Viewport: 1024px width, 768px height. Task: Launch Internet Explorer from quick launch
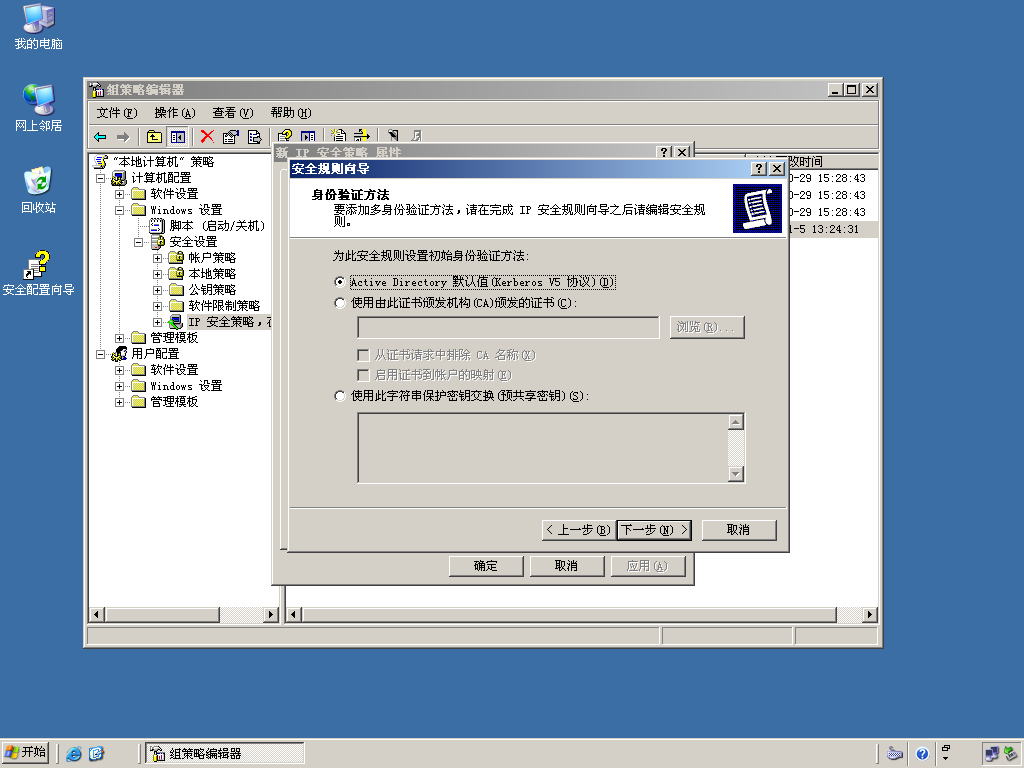pyautogui.click(x=74, y=754)
